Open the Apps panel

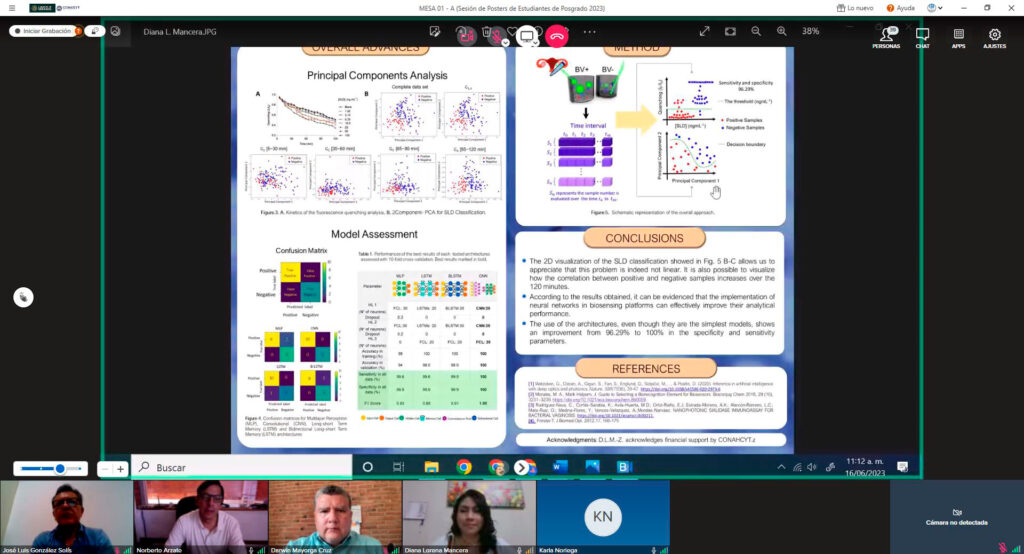958,37
